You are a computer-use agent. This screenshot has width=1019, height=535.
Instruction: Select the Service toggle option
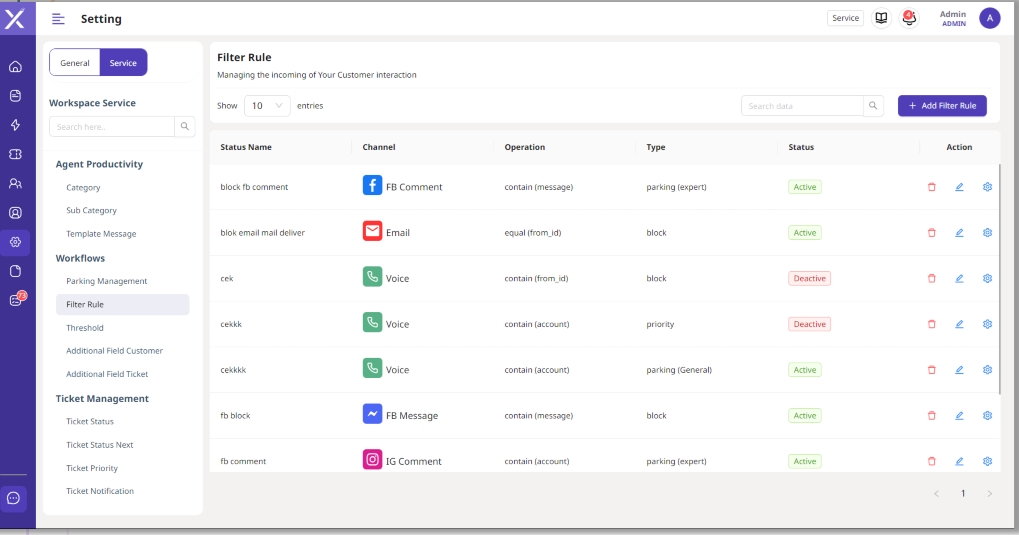[x=123, y=63]
